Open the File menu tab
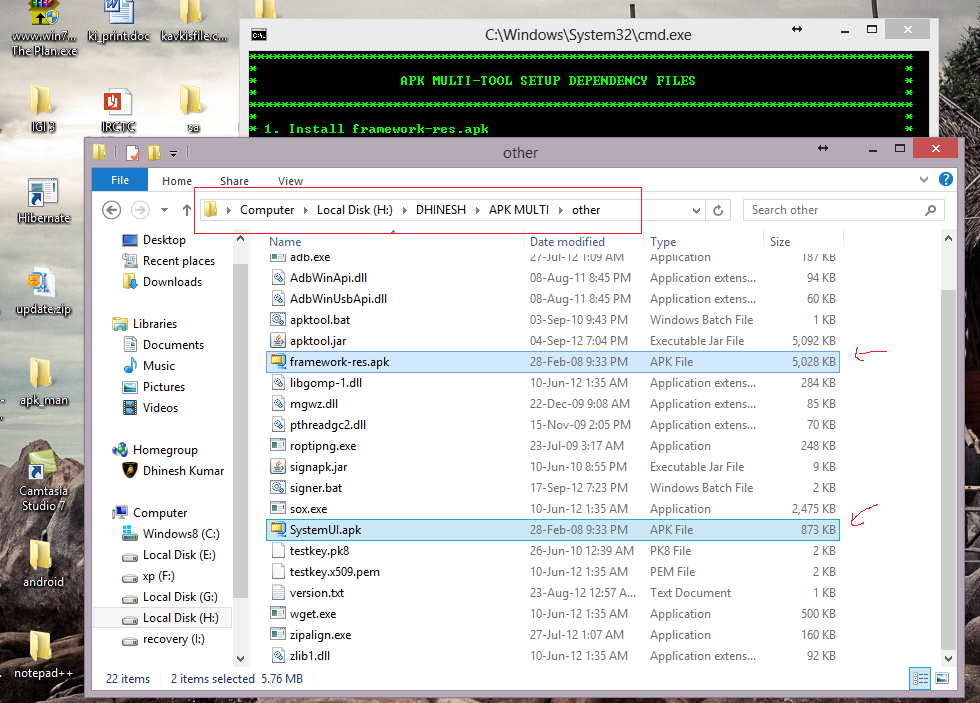 pyautogui.click(x=120, y=180)
